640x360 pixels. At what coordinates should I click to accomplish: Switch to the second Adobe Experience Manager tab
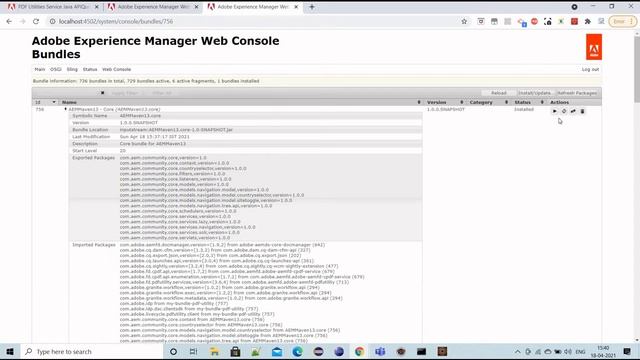252,7
